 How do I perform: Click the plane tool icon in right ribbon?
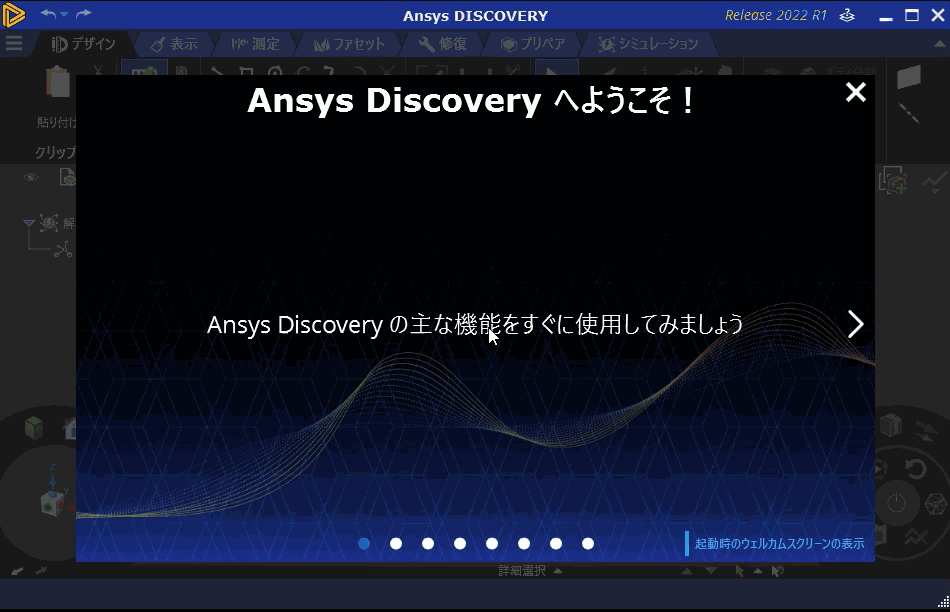tap(909, 77)
